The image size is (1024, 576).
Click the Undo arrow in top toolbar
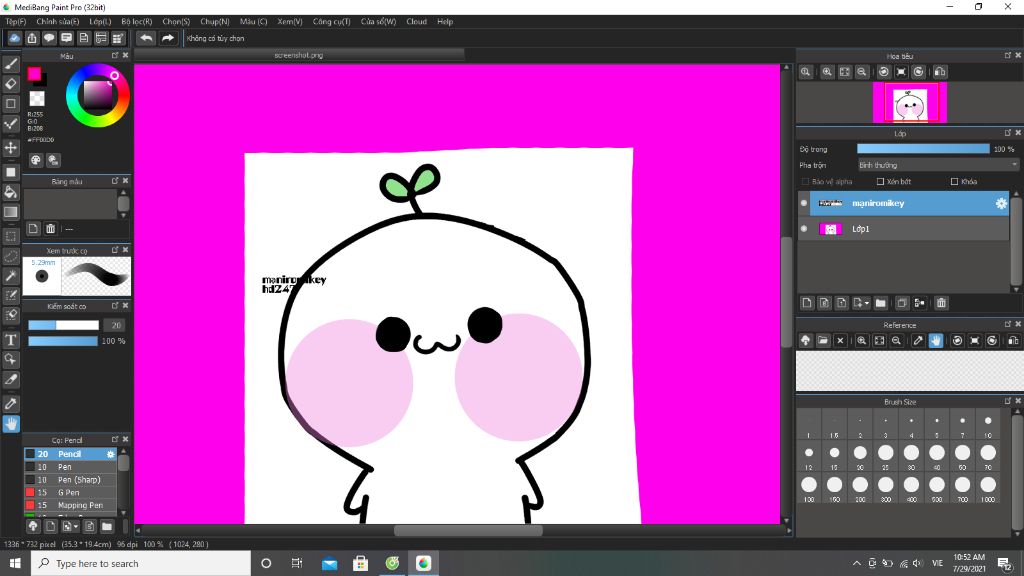(146, 38)
